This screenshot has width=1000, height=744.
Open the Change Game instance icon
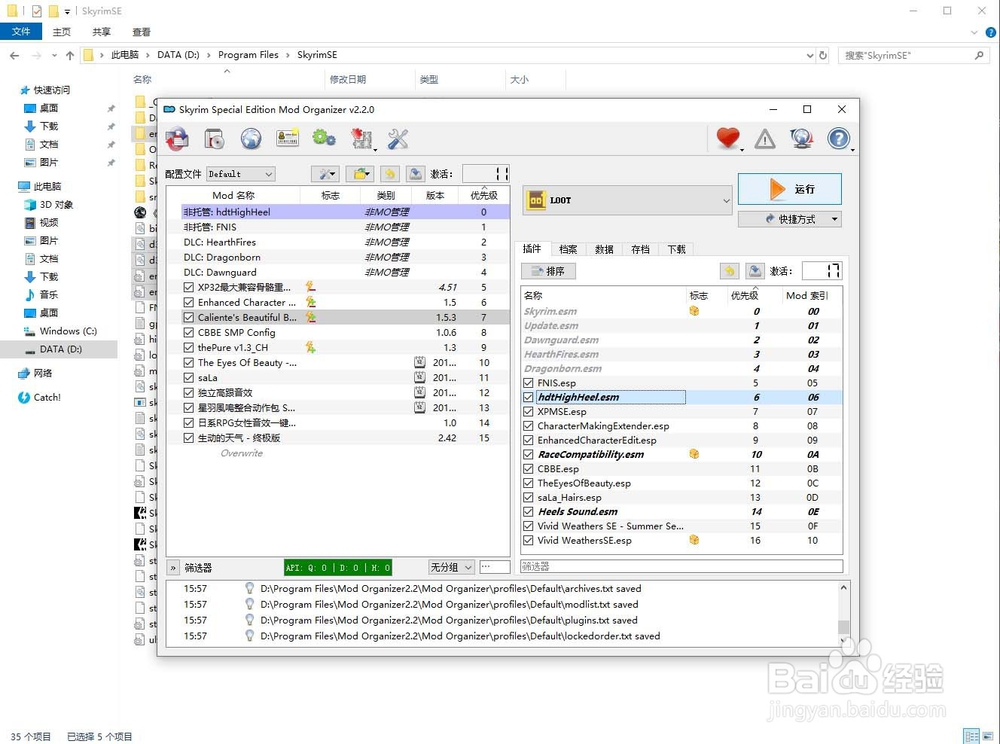click(177, 138)
